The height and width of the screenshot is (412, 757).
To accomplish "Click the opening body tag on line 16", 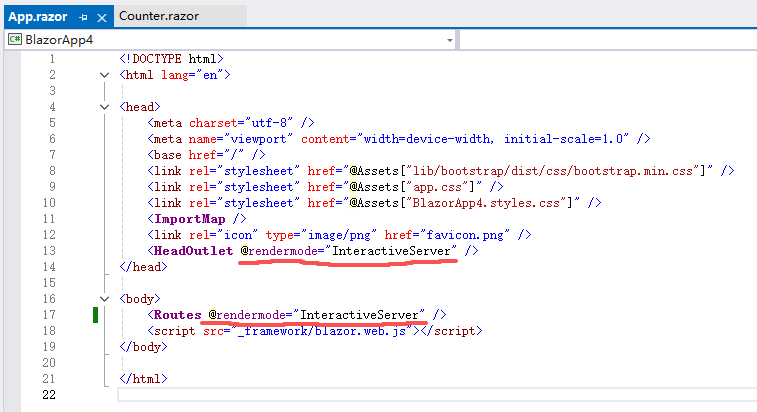I will [x=140, y=299].
